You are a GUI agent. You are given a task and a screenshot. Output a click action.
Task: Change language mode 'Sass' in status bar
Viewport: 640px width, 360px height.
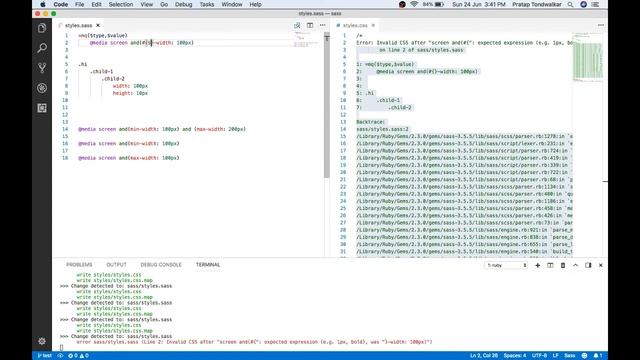(x=569, y=356)
